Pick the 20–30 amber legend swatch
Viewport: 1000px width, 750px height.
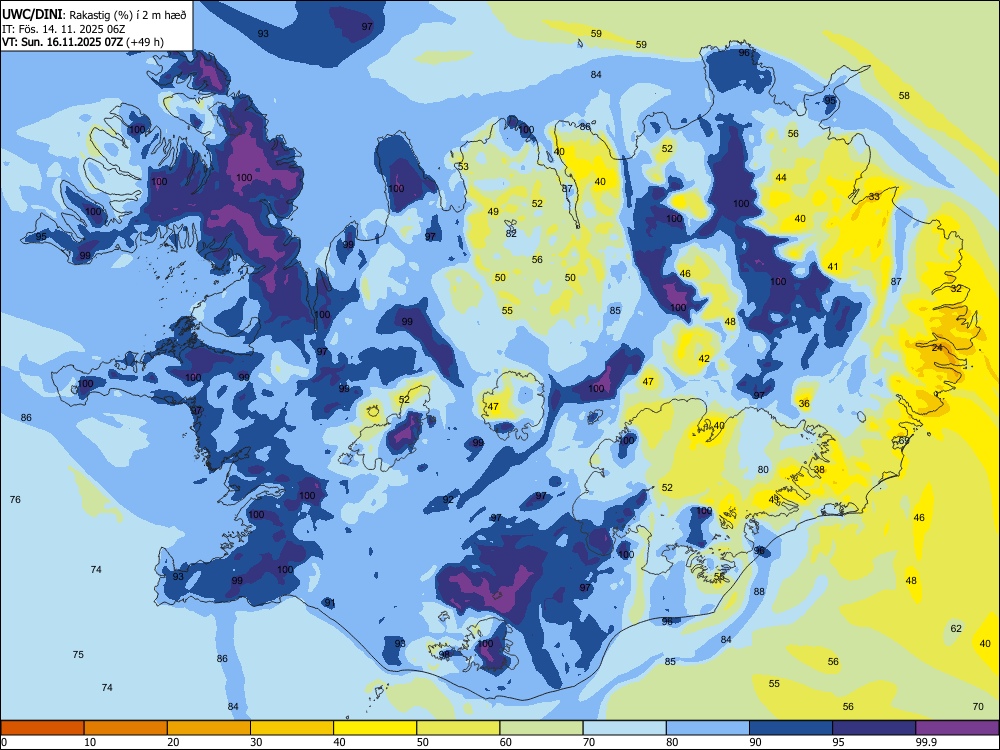(x=209, y=728)
